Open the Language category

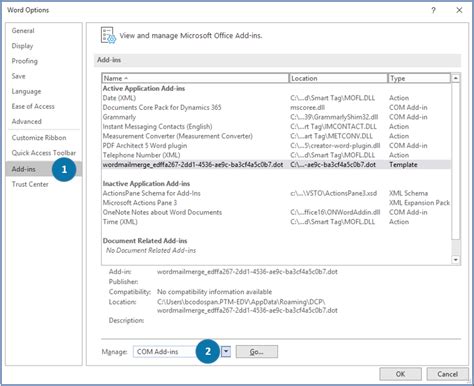26,91
